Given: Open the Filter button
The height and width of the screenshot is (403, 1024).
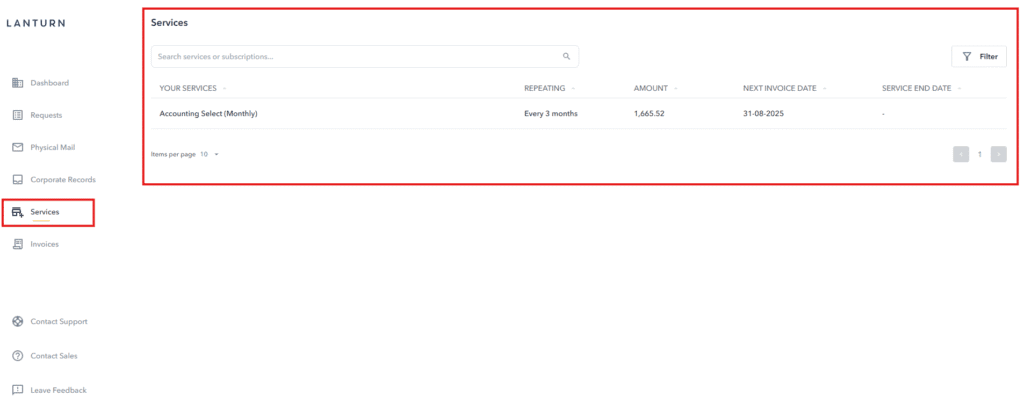Looking at the screenshot, I should click(x=978, y=57).
